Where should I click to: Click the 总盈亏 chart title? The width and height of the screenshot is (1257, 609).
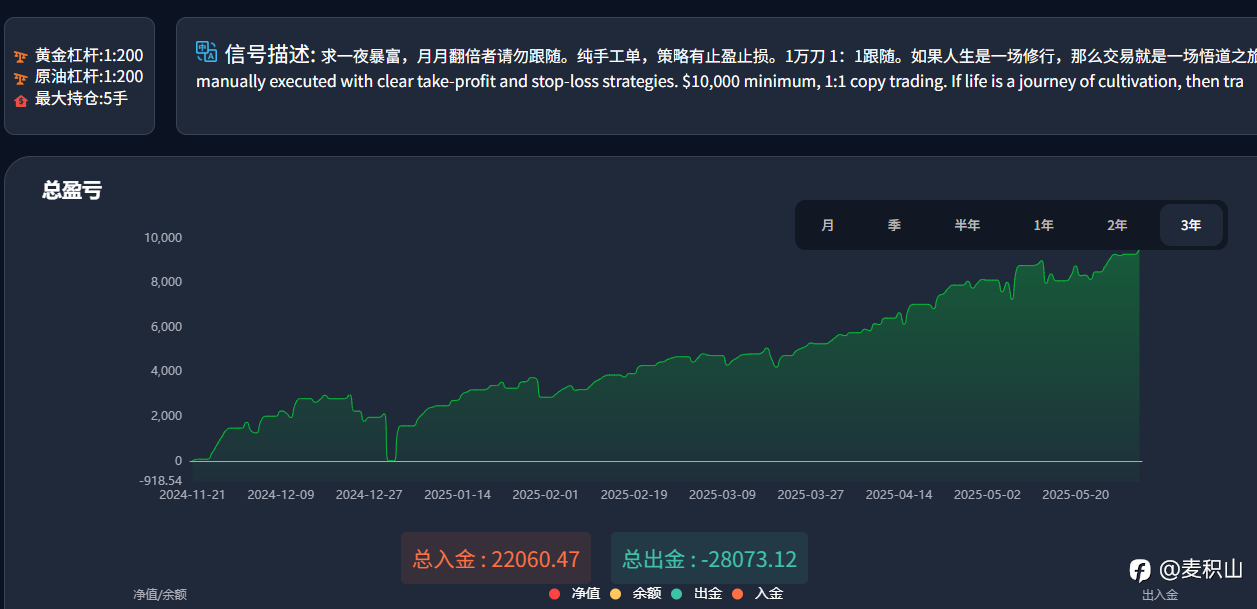click(x=72, y=190)
